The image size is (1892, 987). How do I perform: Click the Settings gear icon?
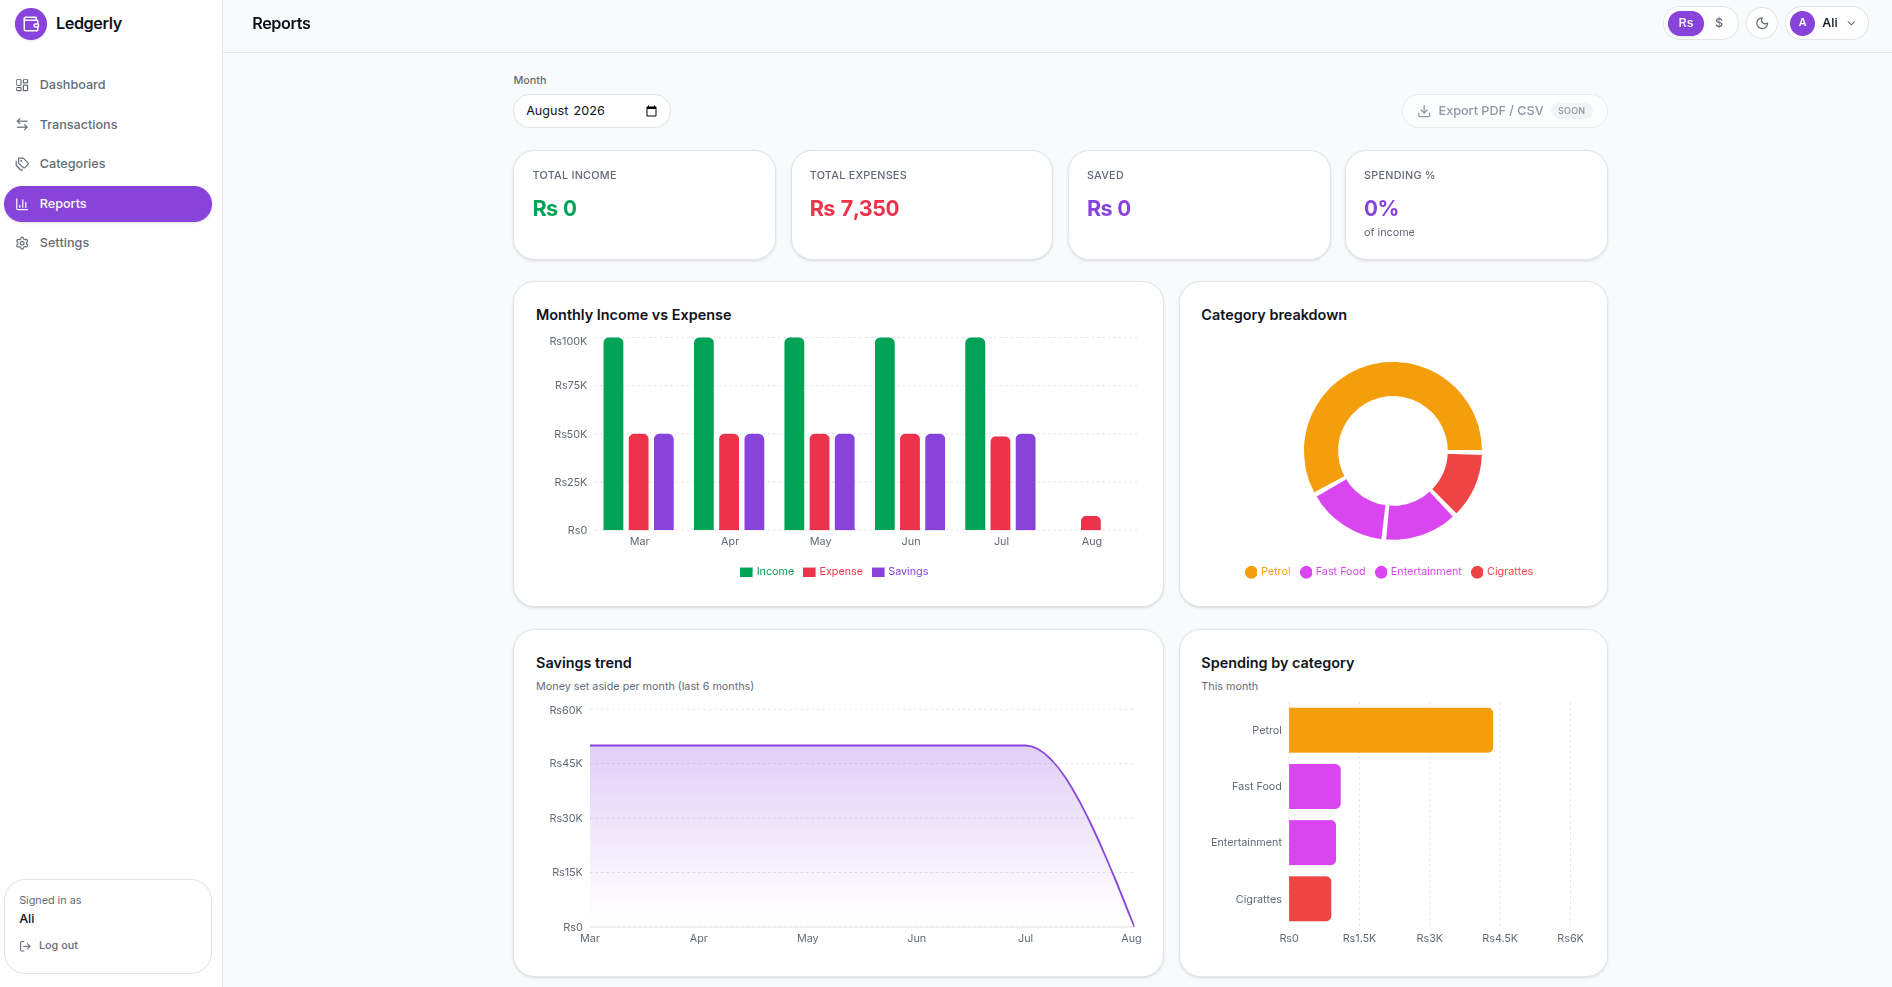pos(22,243)
